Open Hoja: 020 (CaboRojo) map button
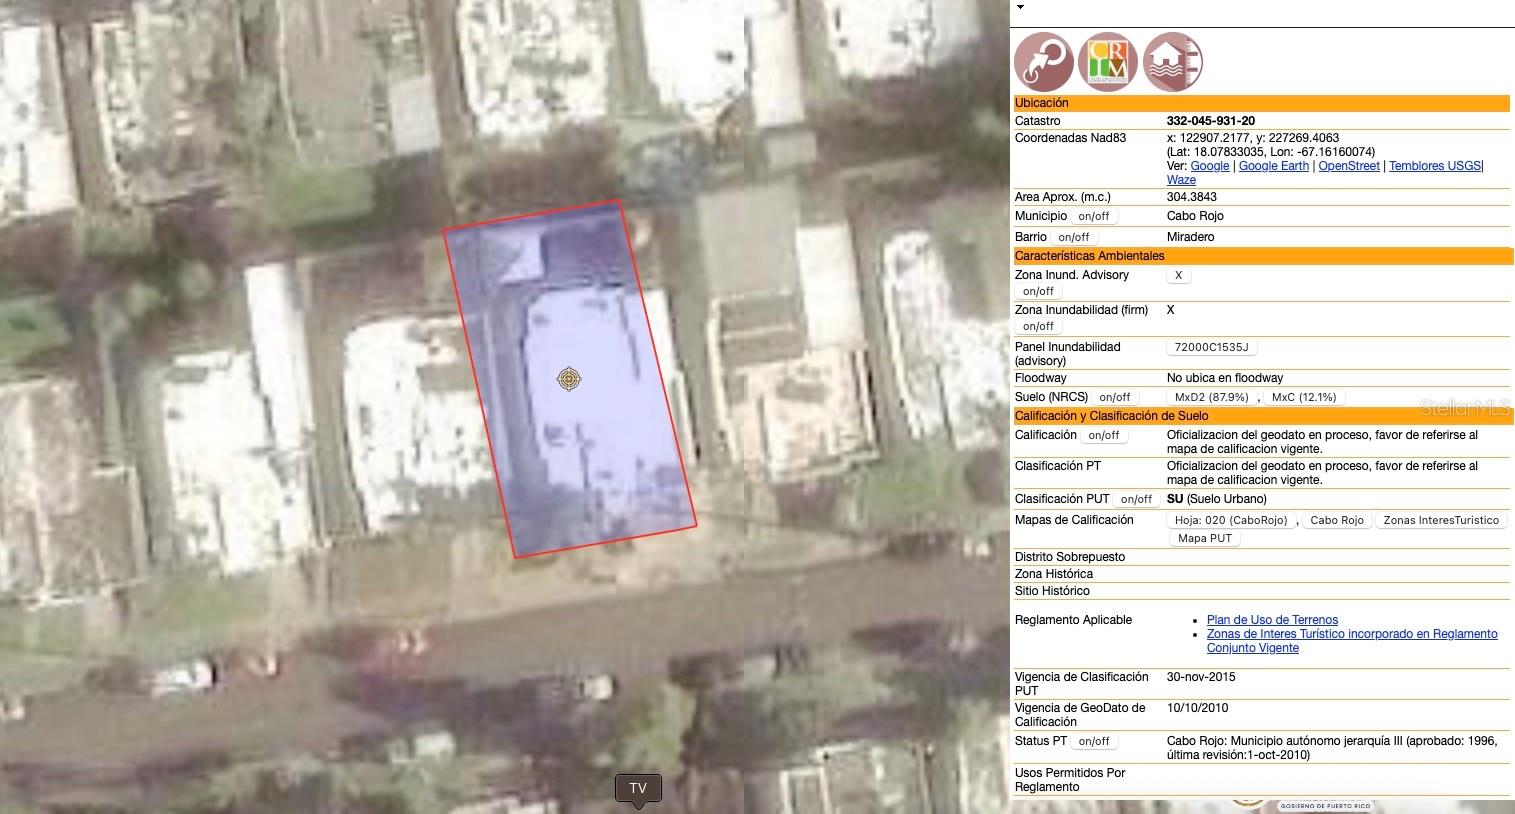The image size is (1515, 814). [1231, 520]
